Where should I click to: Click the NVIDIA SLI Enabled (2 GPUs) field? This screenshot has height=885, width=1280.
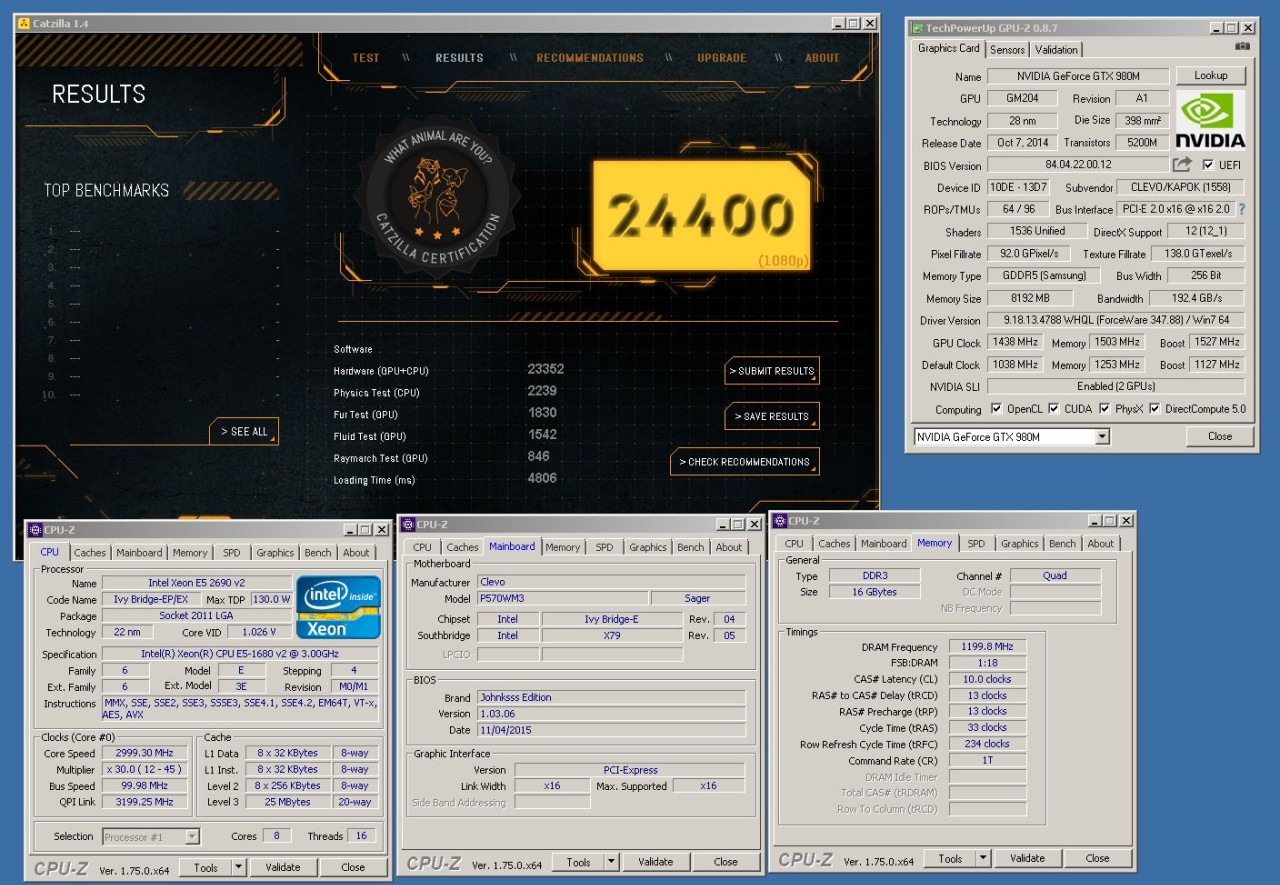click(1116, 386)
